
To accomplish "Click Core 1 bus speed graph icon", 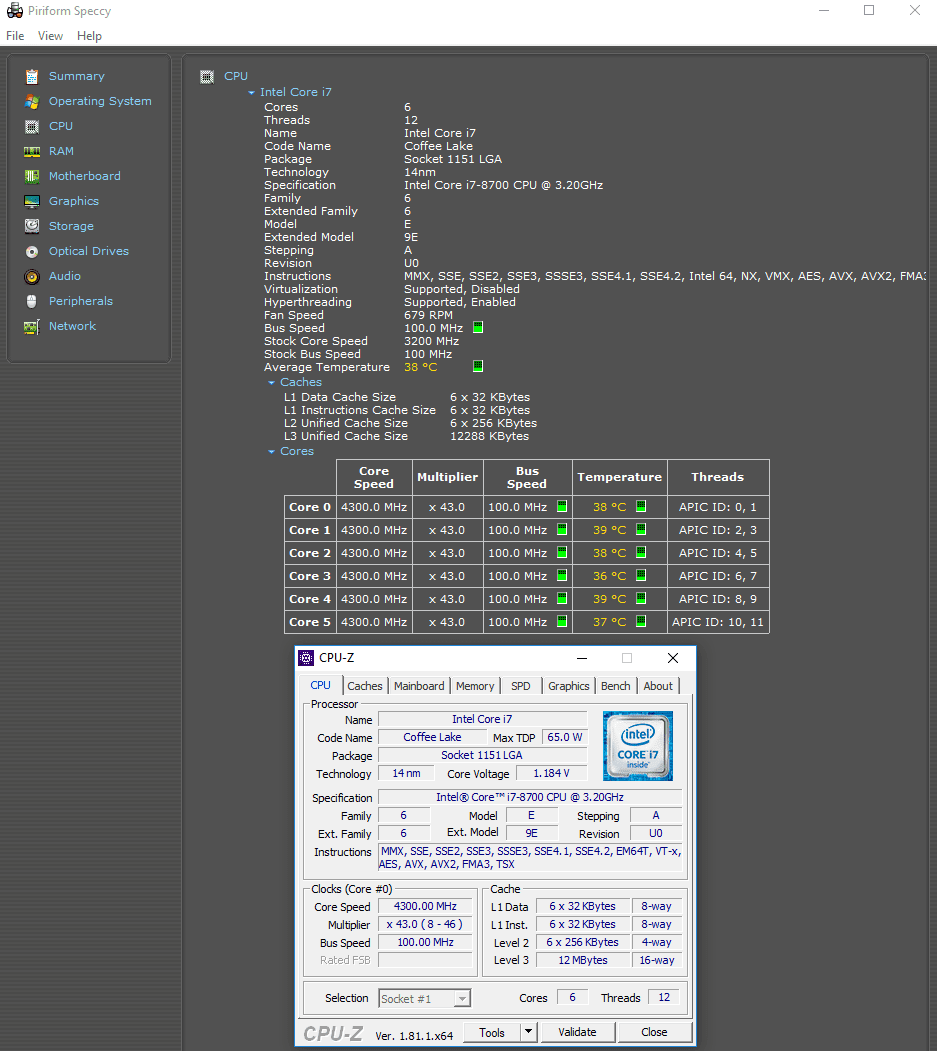I will [x=562, y=529].
